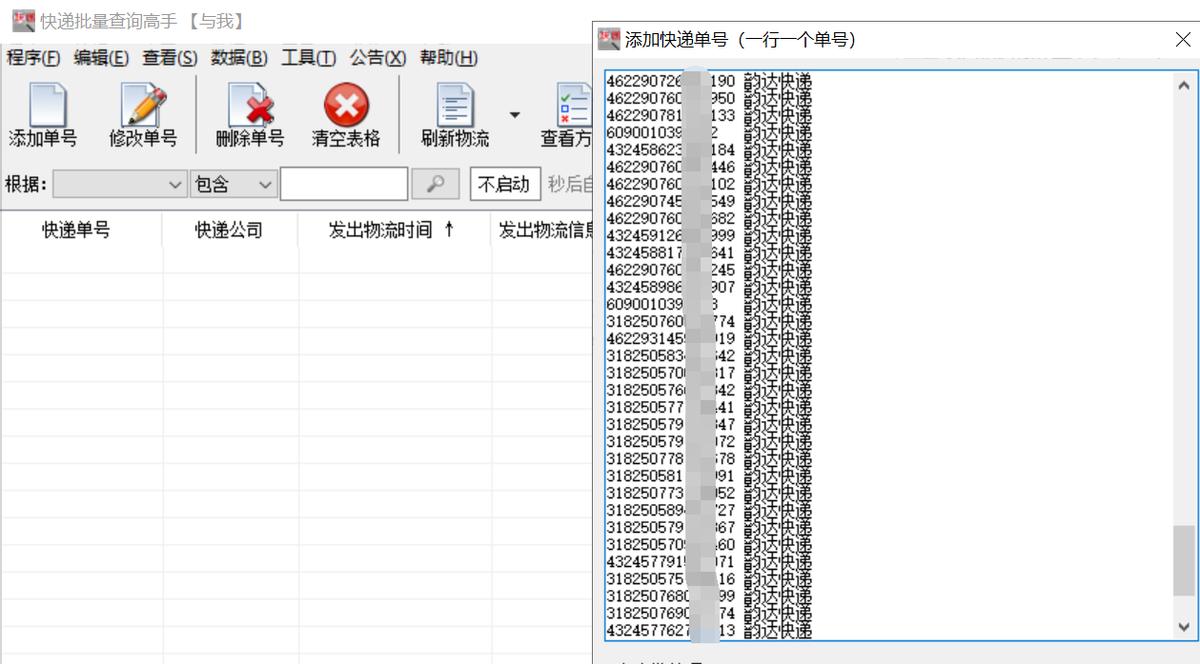1200x664 pixels.
Task: Select the 修改单号 pencil icon
Action: pos(142,105)
